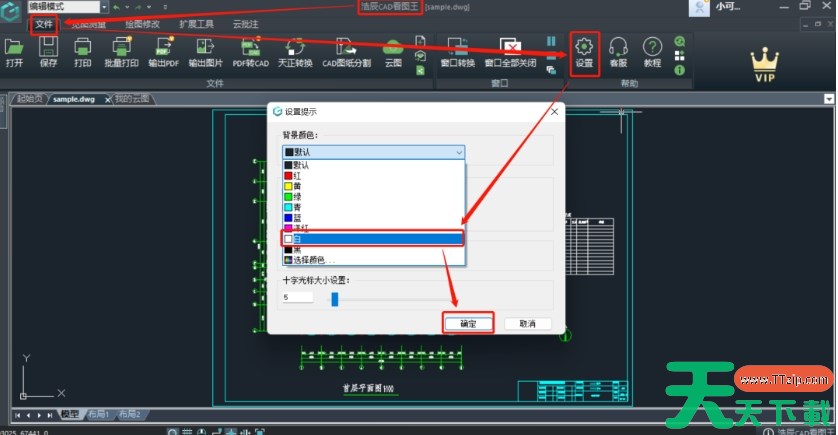Click the 输出PDF export icon
This screenshot has width=838, height=435.
point(163,48)
